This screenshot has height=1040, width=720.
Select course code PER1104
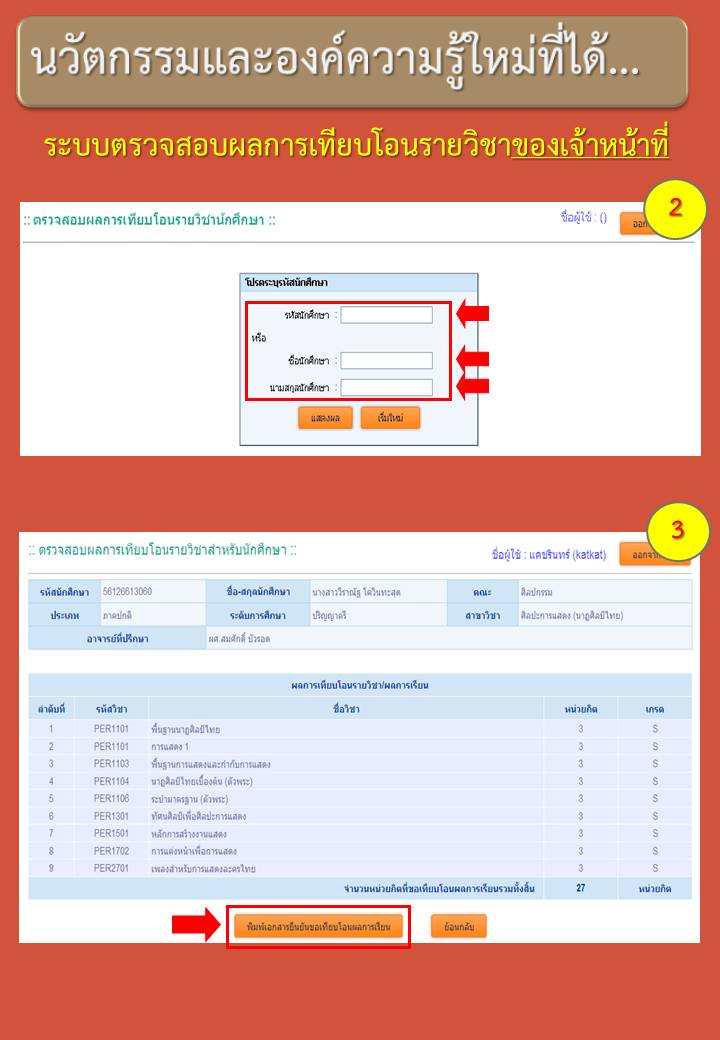(x=111, y=781)
